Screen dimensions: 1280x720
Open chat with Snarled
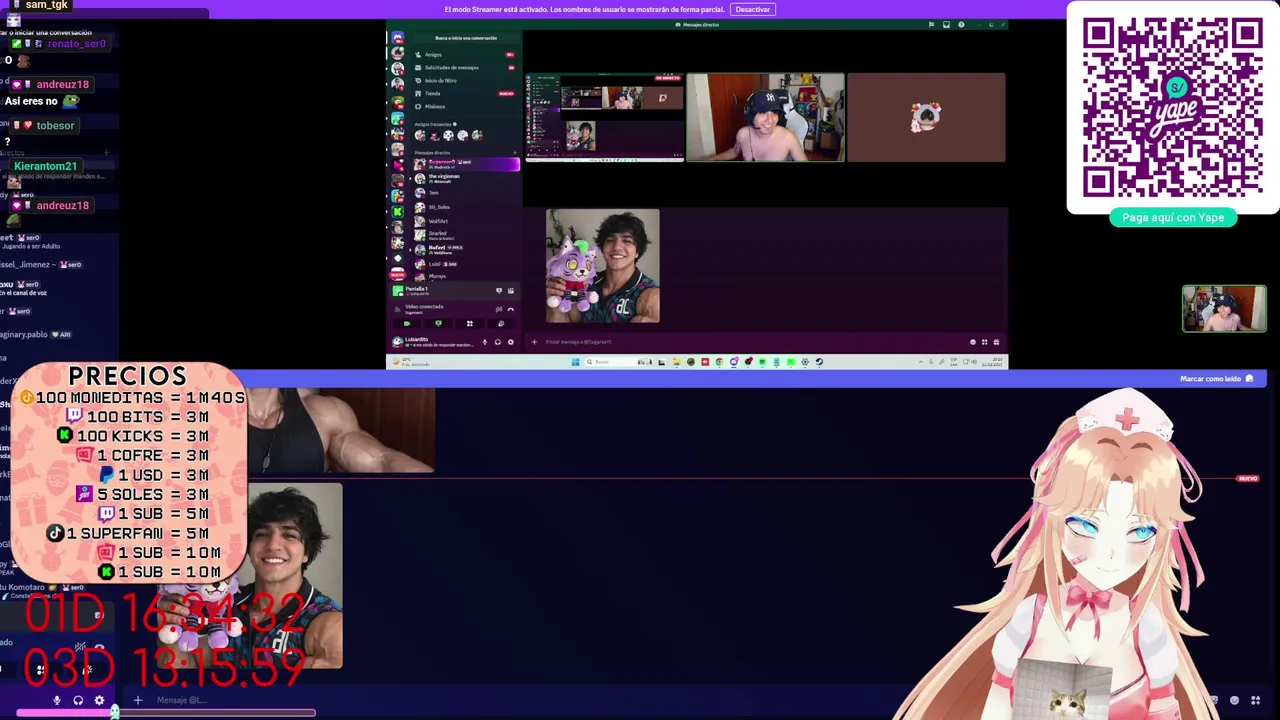466,235
